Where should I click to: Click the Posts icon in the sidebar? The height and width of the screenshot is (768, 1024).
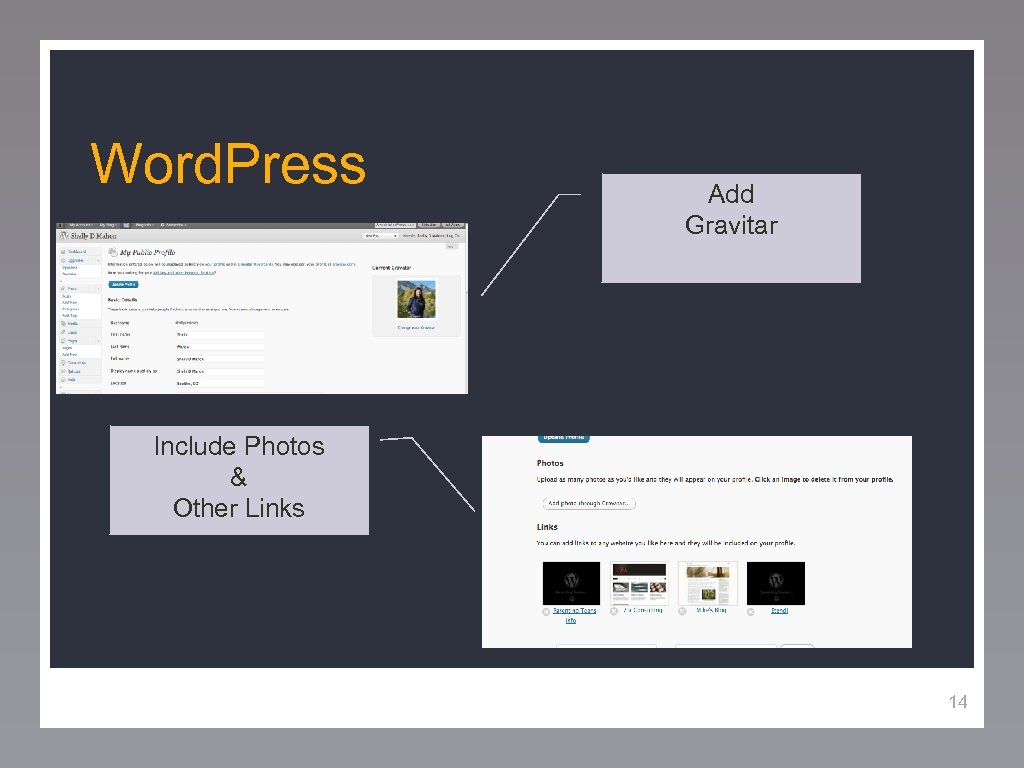[62, 288]
